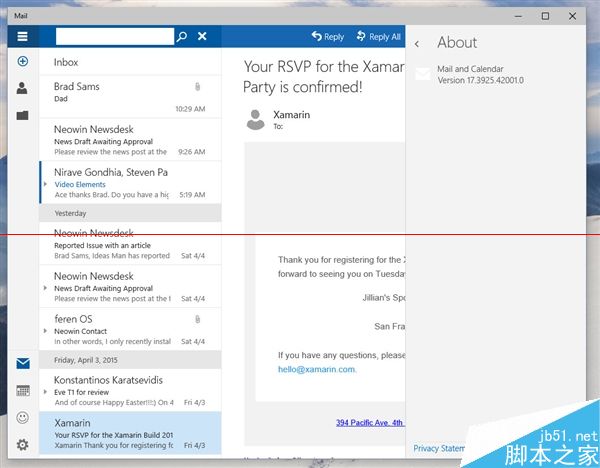This screenshot has width=600, height=468.
Task: Open Reported Issue with an article email
Action: pyautogui.click(x=130, y=244)
